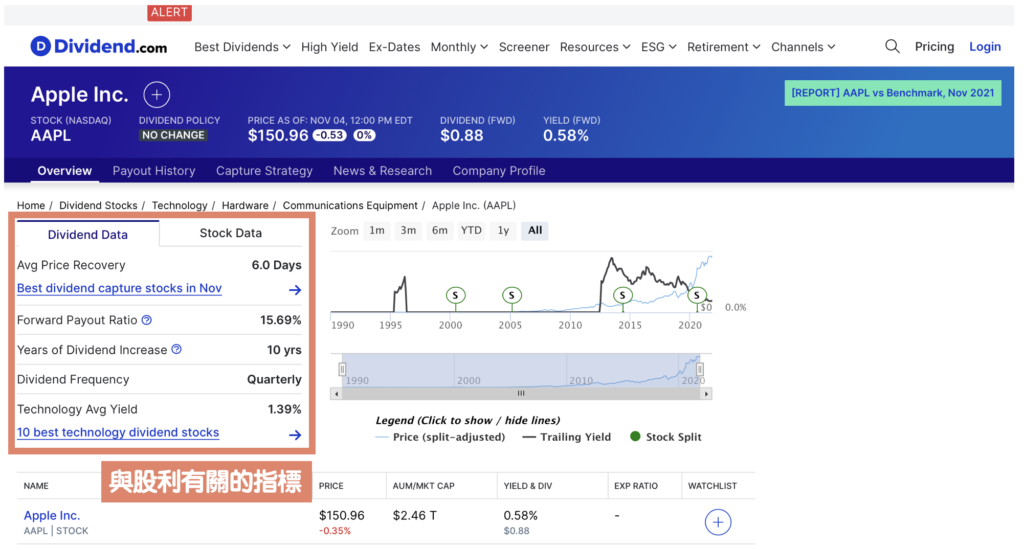Go to Communications Equipment breadcrumb
The width and height of the screenshot is (1024, 550).
click(350, 205)
